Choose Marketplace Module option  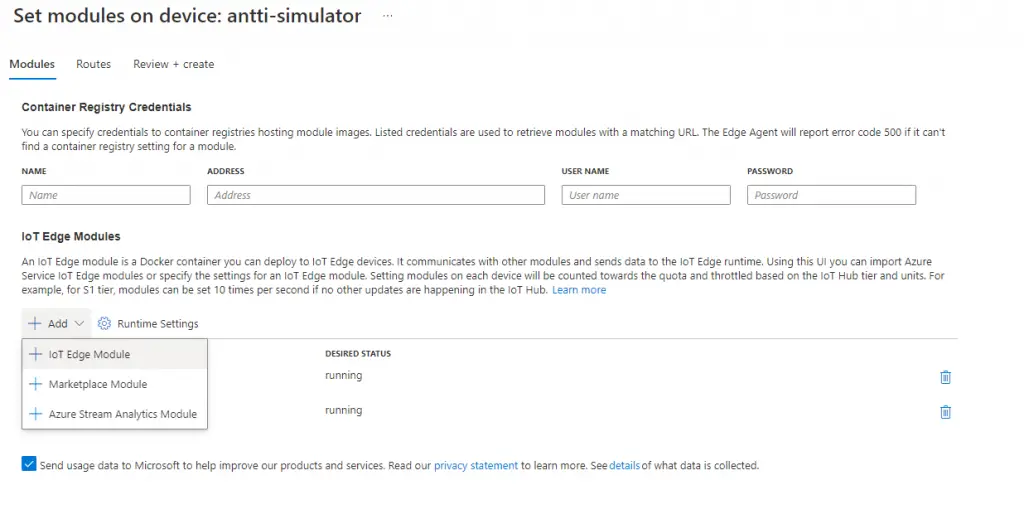(97, 384)
